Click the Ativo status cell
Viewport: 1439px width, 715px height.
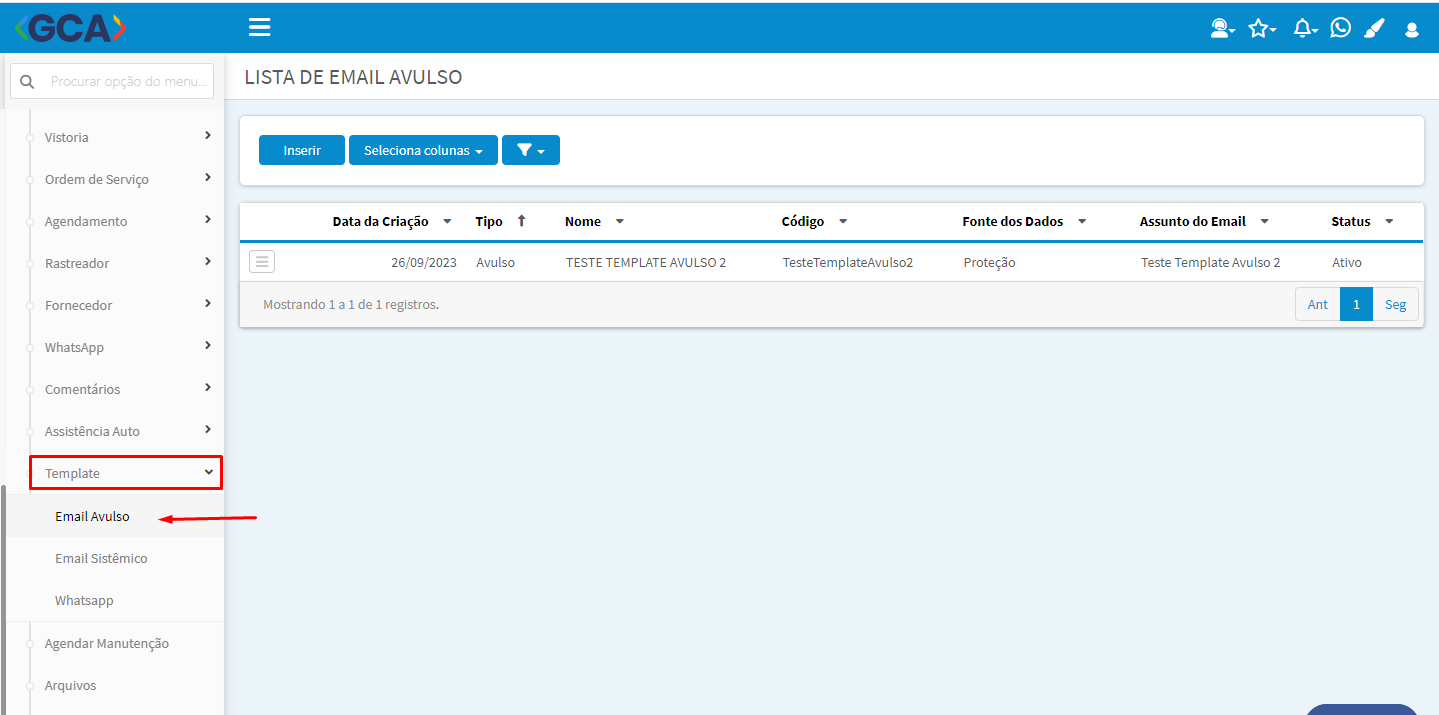tap(1346, 262)
